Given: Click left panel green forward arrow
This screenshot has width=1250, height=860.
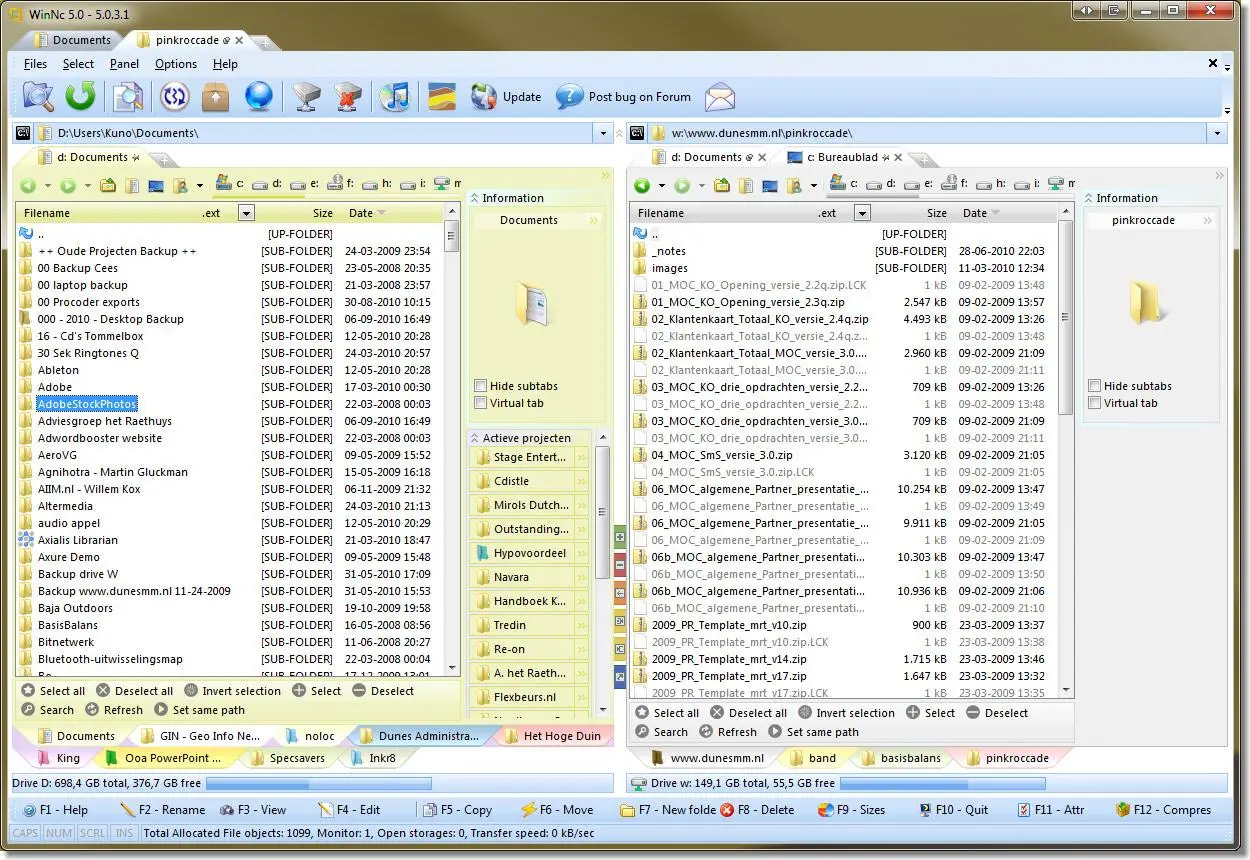Looking at the screenshot, I should tap(67, 185).
